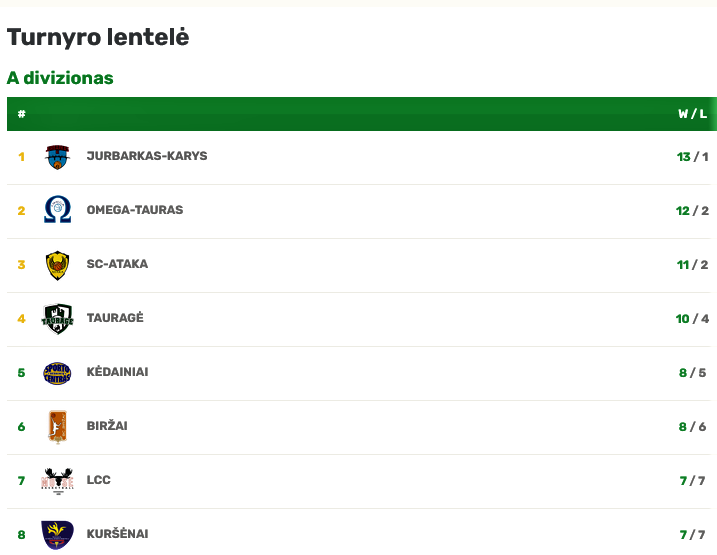Click the # rank column header

tap(21, 114)
